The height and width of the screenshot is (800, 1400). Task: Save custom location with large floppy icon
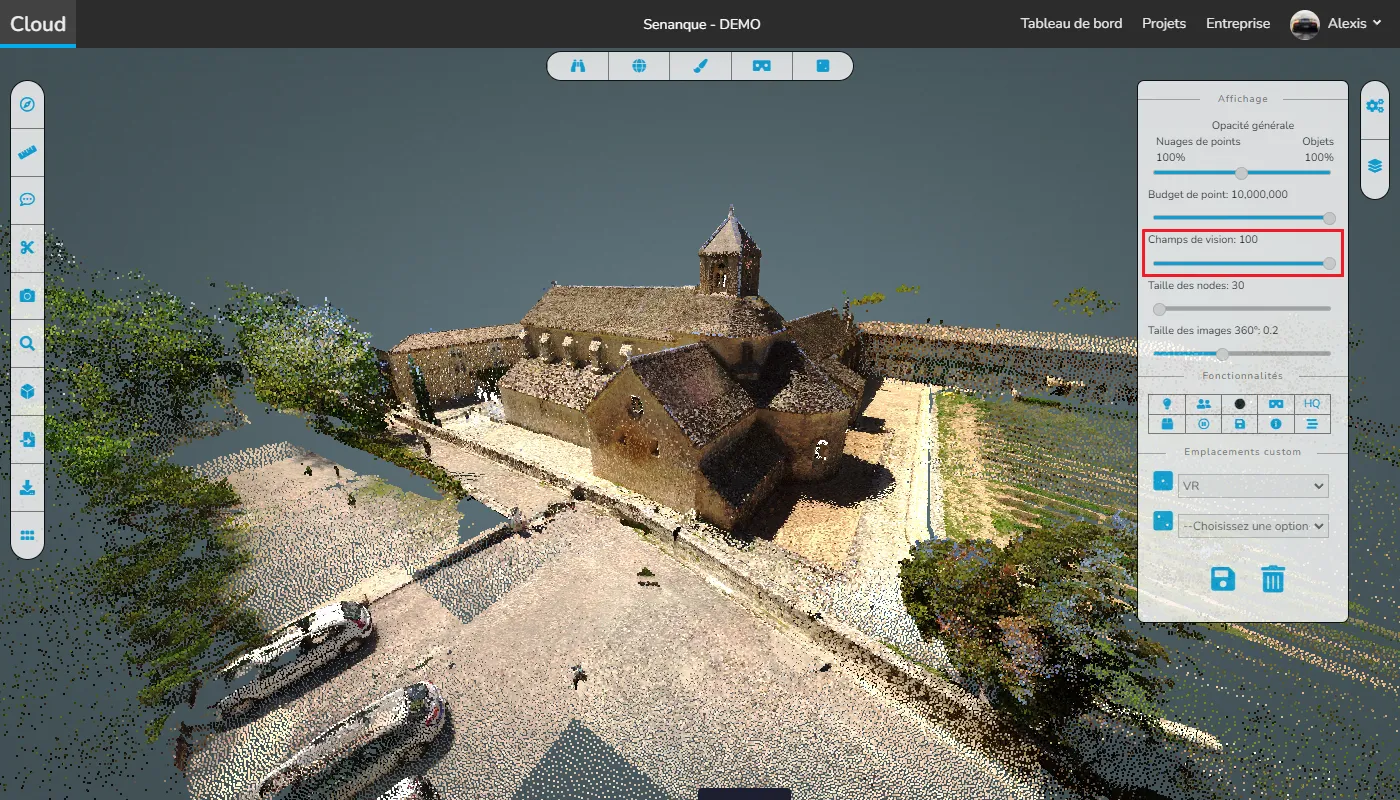pos(1222,579)
